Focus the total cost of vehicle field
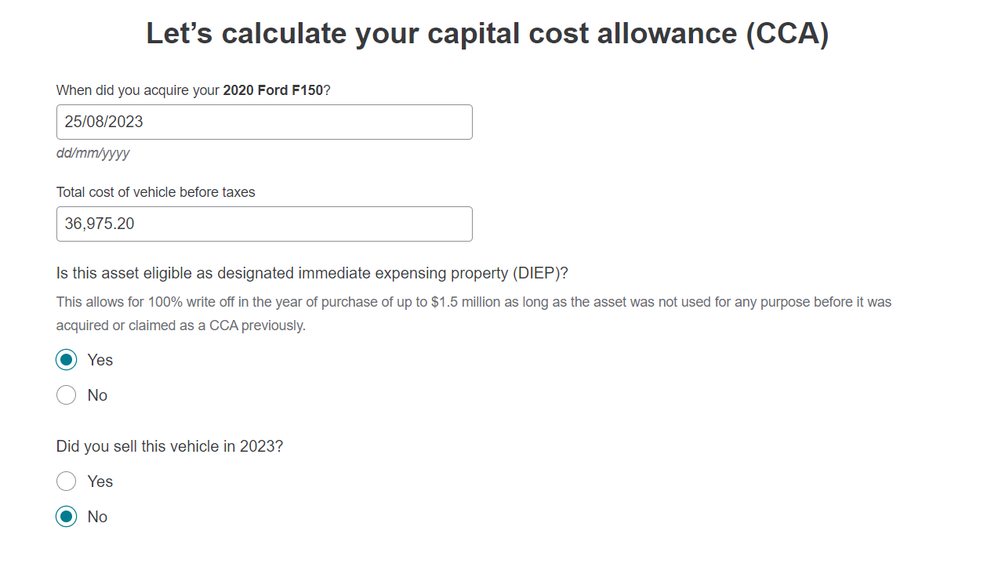998x582 pixels. click(x=264, y=224)
